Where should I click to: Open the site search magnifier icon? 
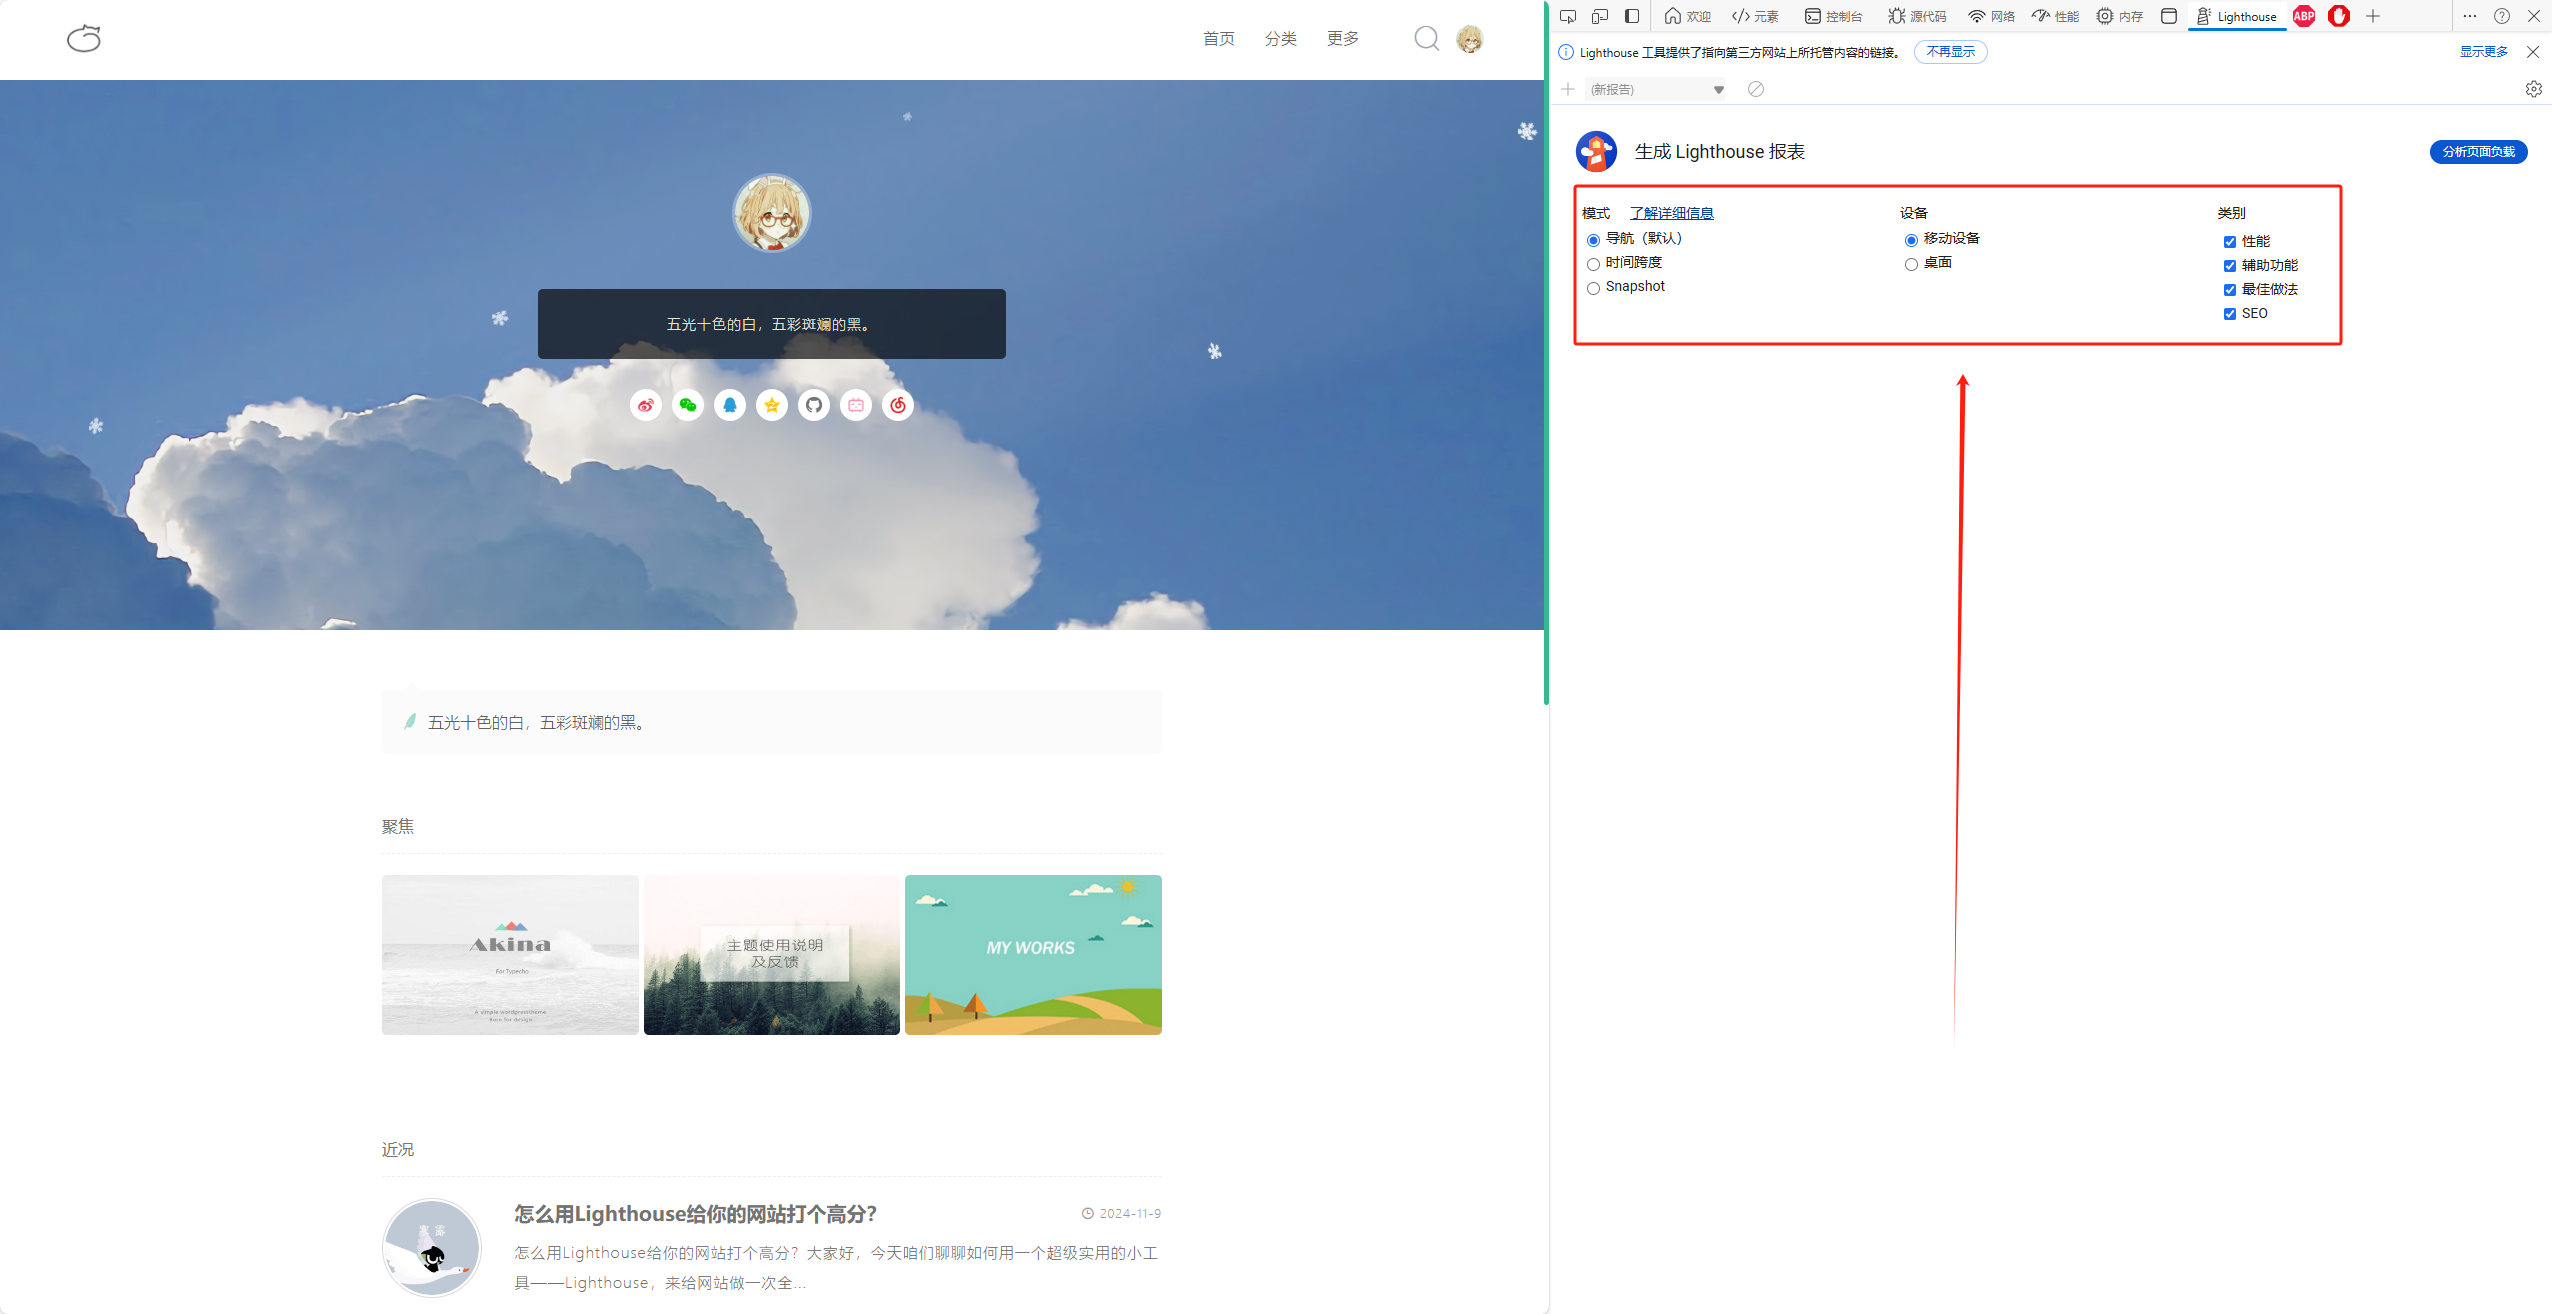(1426, 39)
